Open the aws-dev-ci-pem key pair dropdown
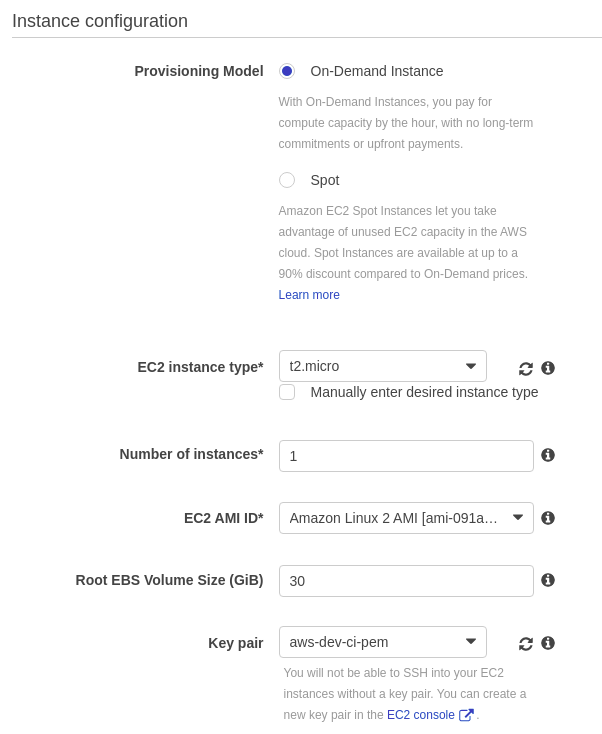This screenshot has height=734, width=602. pos(382,642)
